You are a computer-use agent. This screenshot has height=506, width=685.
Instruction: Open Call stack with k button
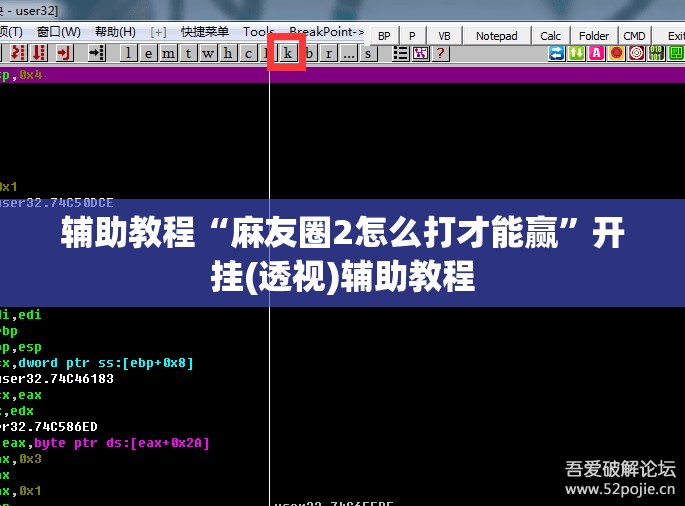pyautogui.click(x=287, y=53)
